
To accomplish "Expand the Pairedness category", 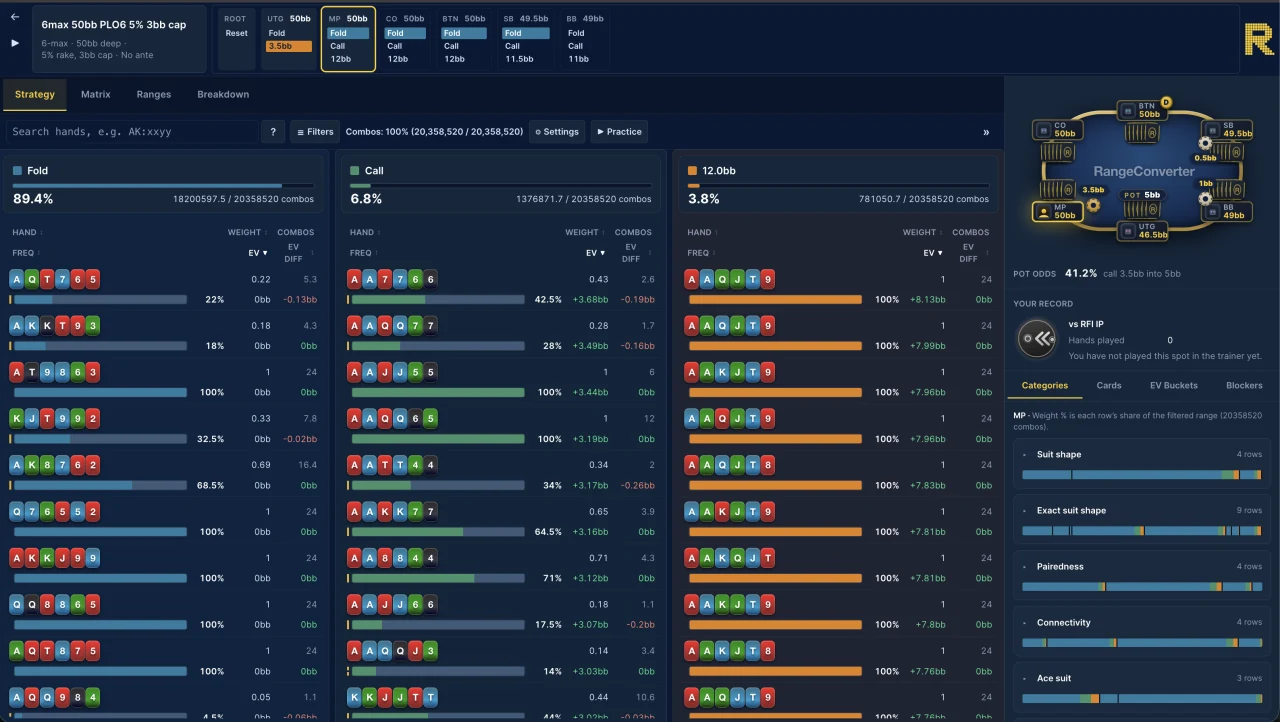I will tap(1142, 575).
